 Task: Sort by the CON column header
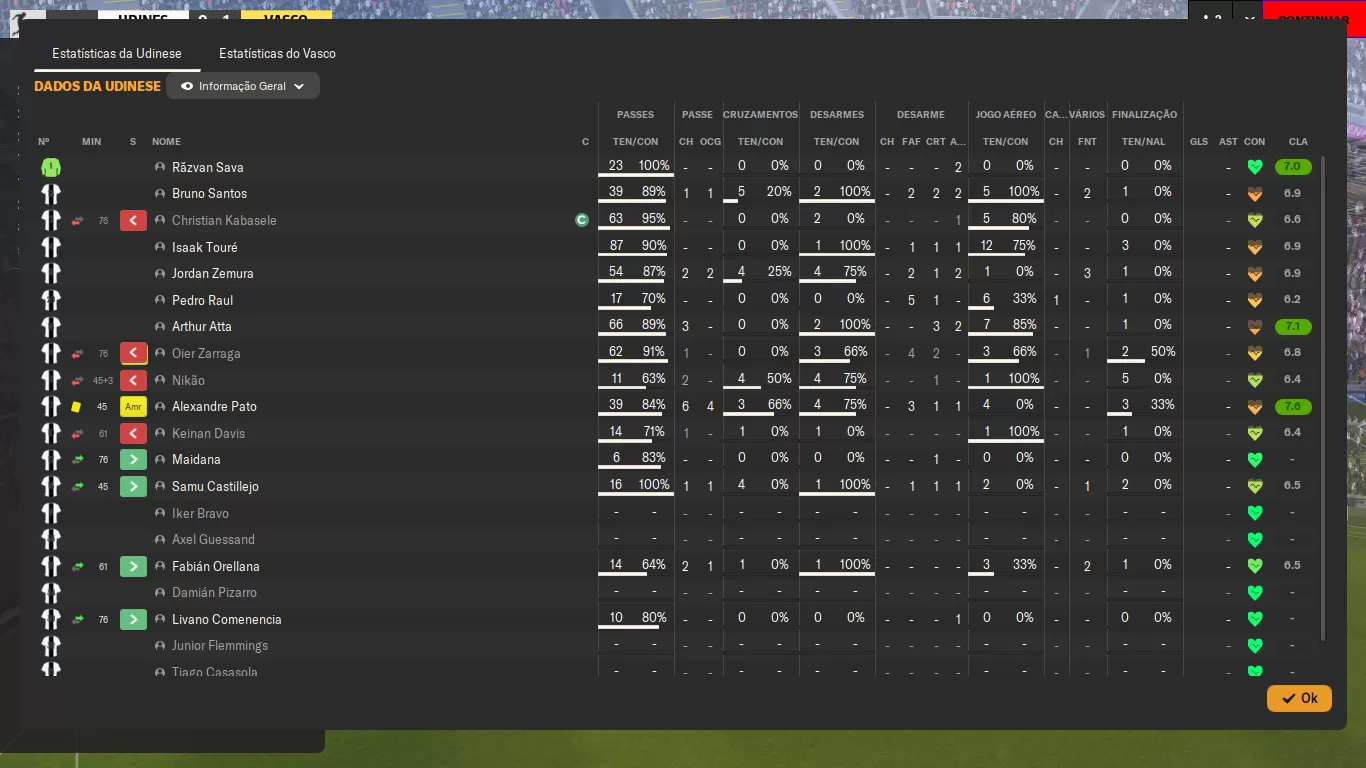1255,142
